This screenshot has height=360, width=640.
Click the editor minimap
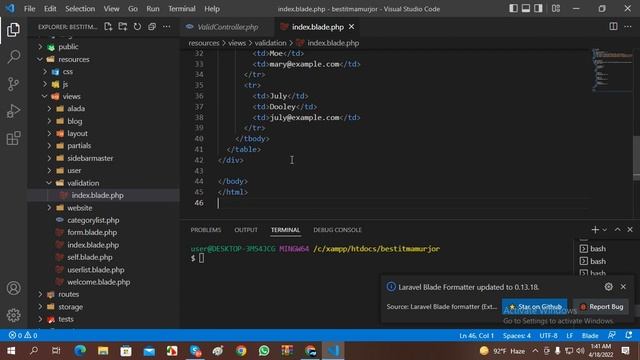(612, 69)
